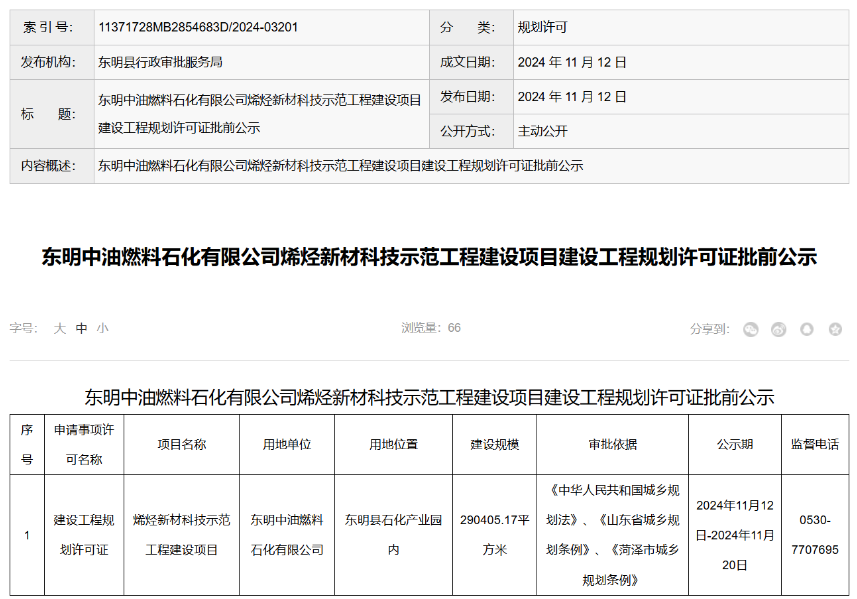Click the heading directly above the permit table

(429, 397)
